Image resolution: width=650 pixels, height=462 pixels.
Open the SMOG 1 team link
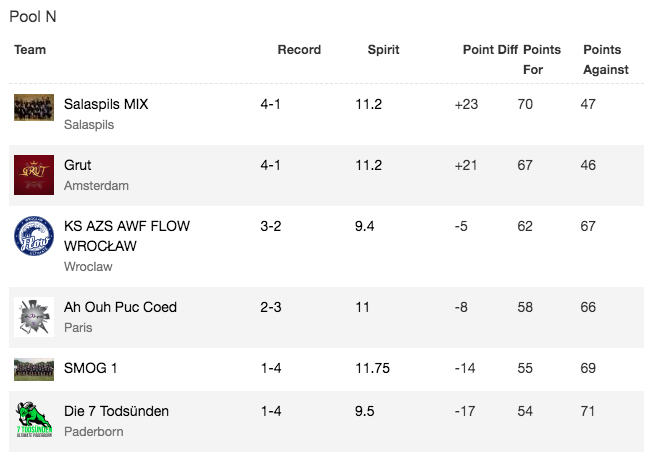(90, 368)
